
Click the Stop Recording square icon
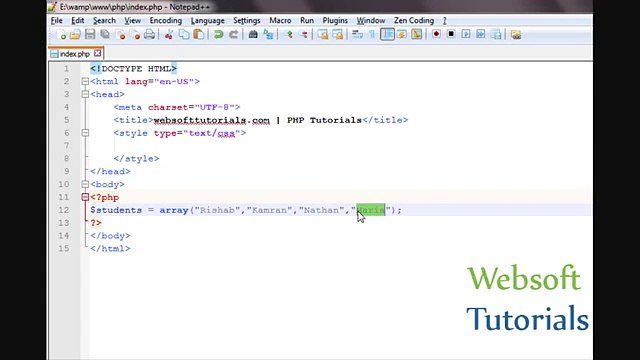451,34
